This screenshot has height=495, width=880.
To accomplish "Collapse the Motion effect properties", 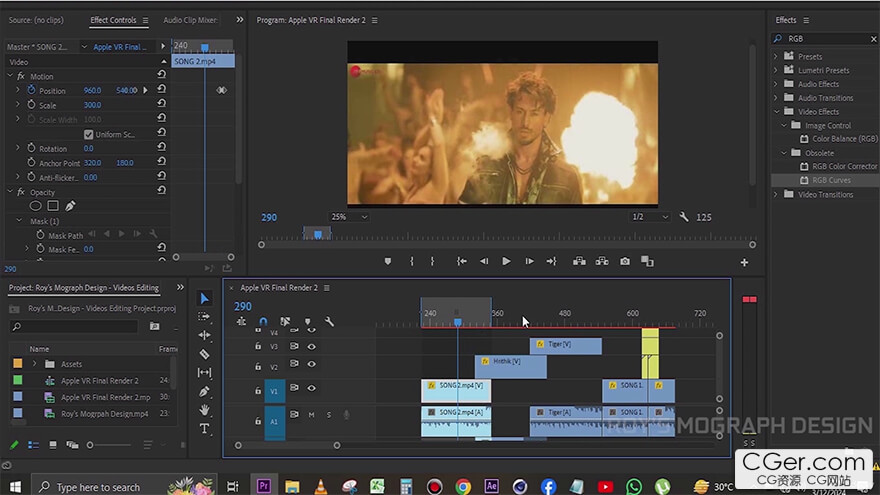I will tap(10, 76).
